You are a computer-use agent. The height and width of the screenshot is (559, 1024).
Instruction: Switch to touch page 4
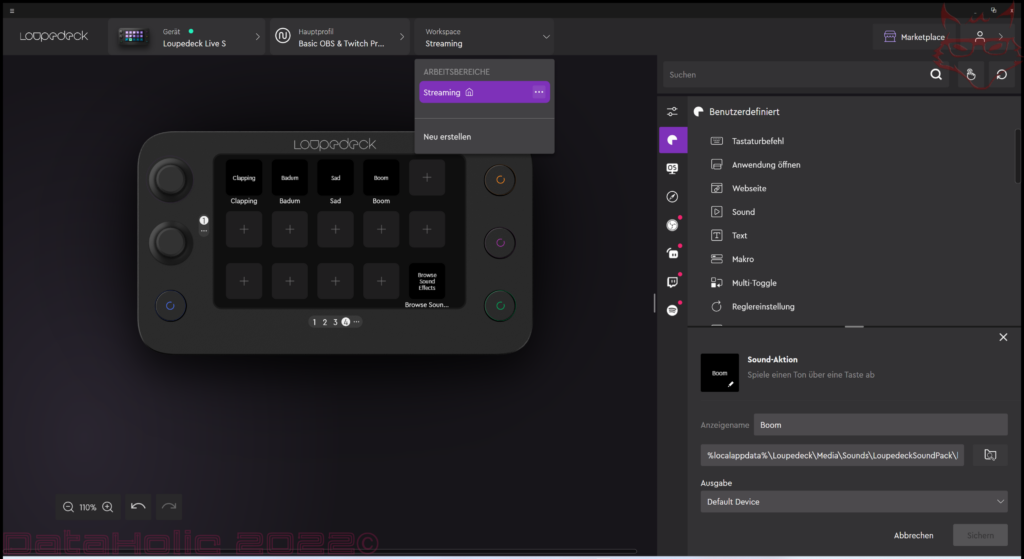[345, 322]
